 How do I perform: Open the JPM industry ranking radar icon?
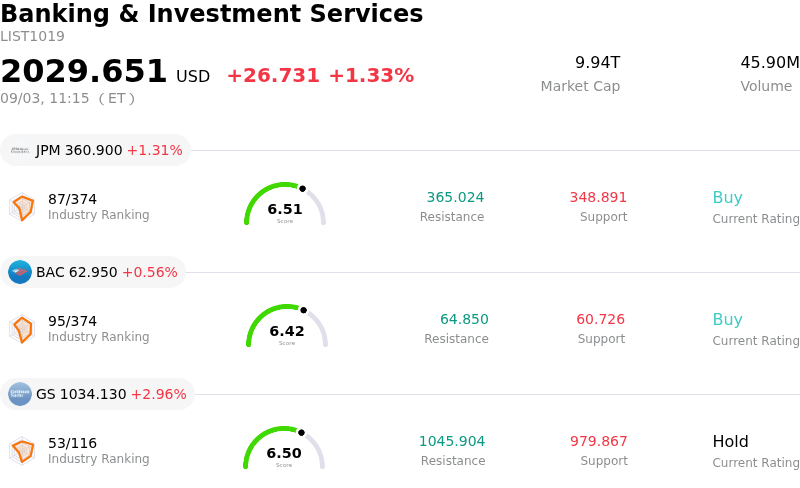(x=22, y=207)
